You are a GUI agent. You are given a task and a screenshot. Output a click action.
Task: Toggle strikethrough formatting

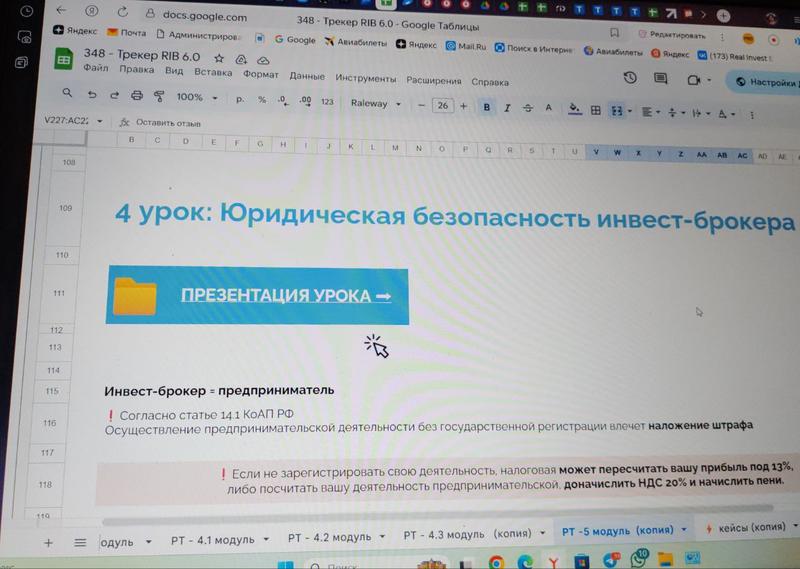point(527,107)
